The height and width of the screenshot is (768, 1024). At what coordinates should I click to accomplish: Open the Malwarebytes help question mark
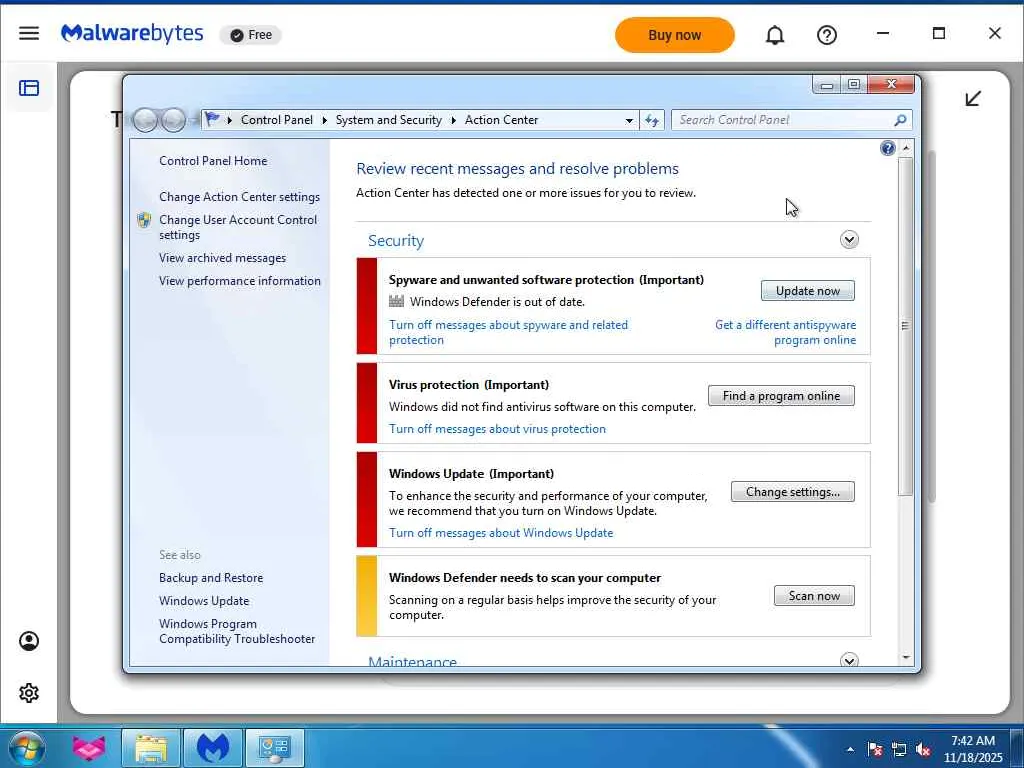(827, 35)
